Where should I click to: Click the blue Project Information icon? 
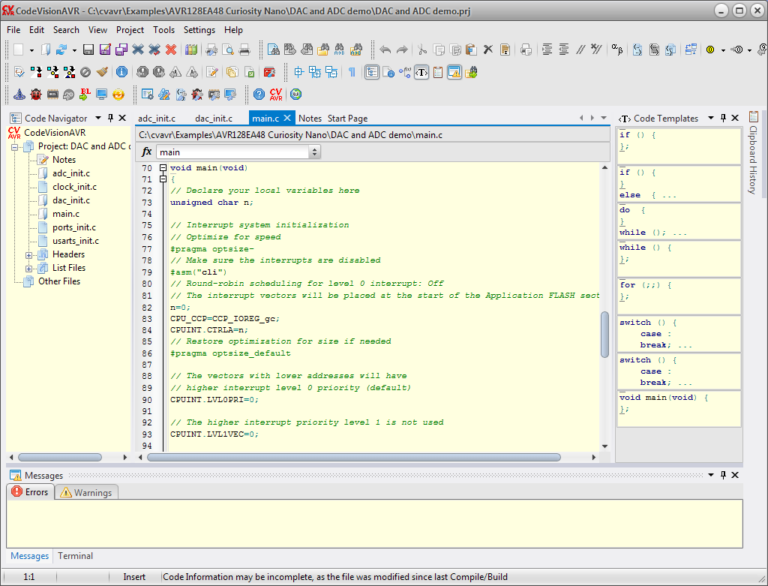[x=121, y=72]
